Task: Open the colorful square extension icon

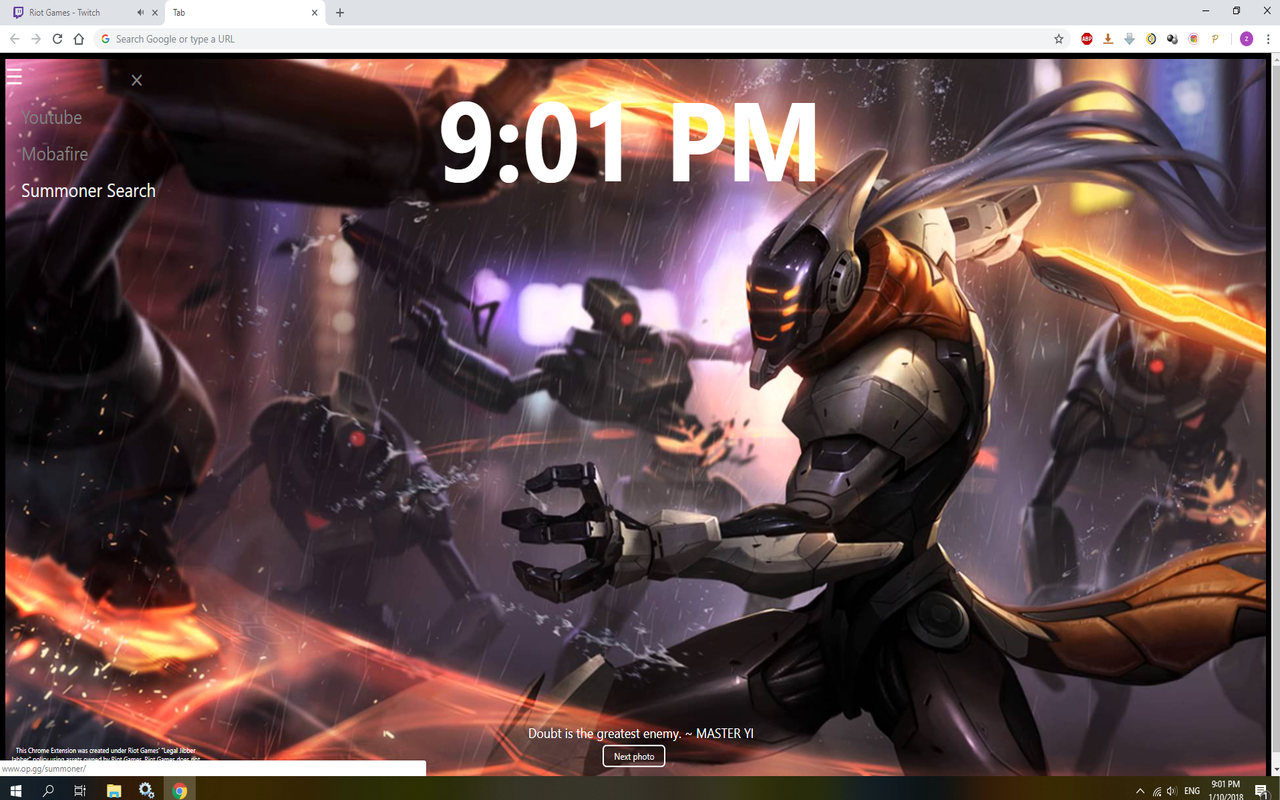Action: tap(1194, 39)
